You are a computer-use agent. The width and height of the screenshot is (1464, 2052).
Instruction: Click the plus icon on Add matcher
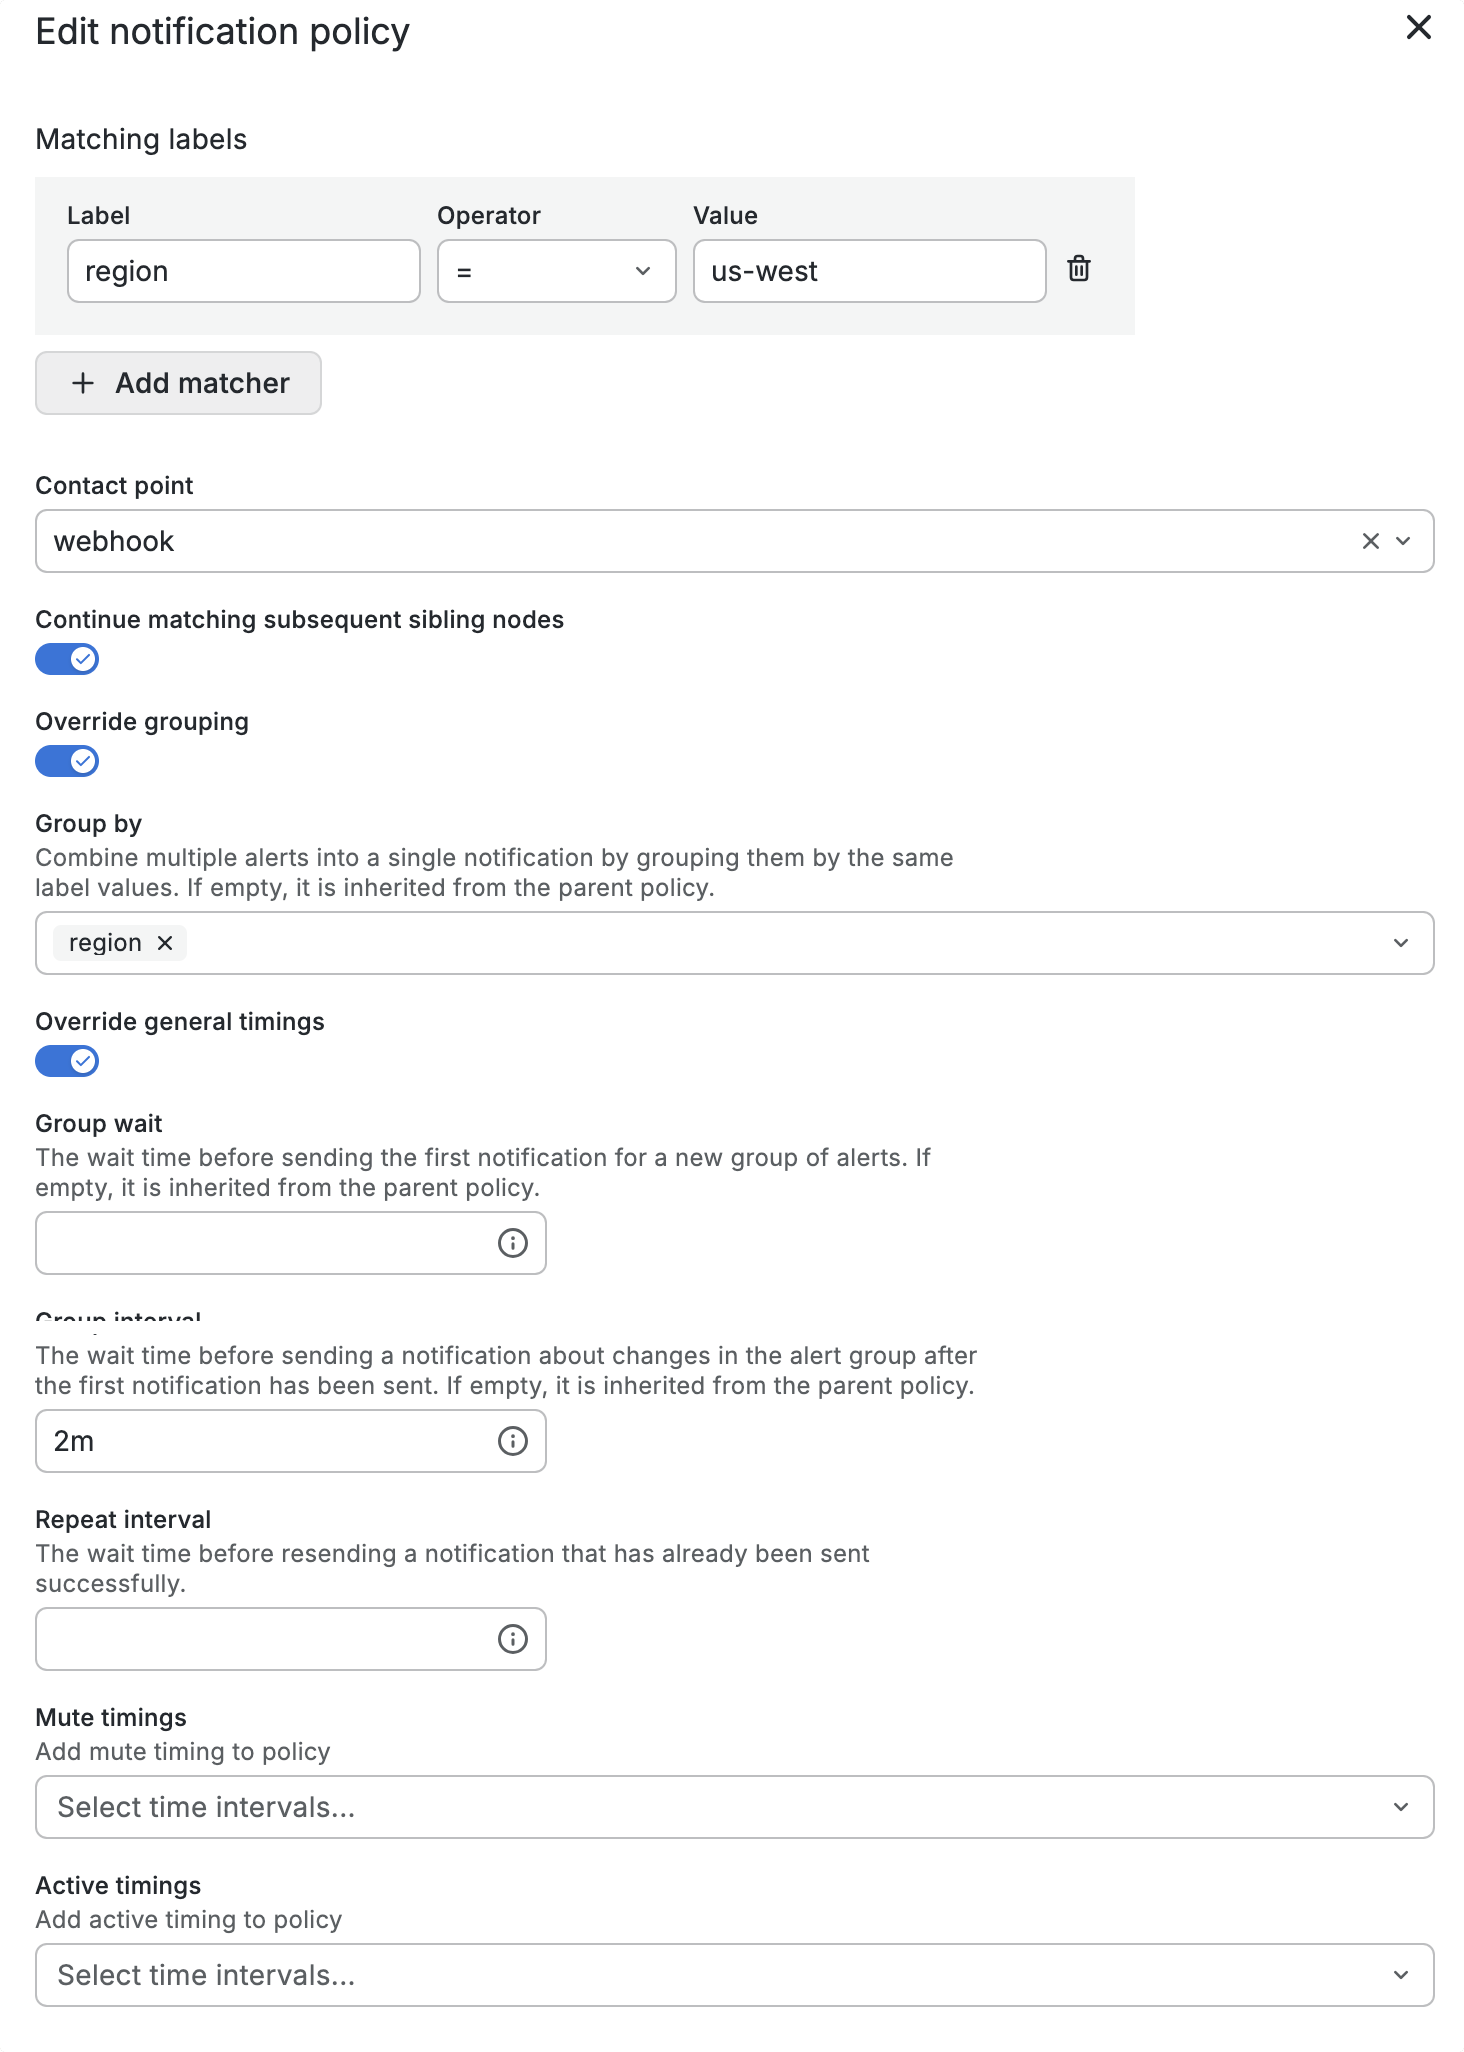pos(83,383)
